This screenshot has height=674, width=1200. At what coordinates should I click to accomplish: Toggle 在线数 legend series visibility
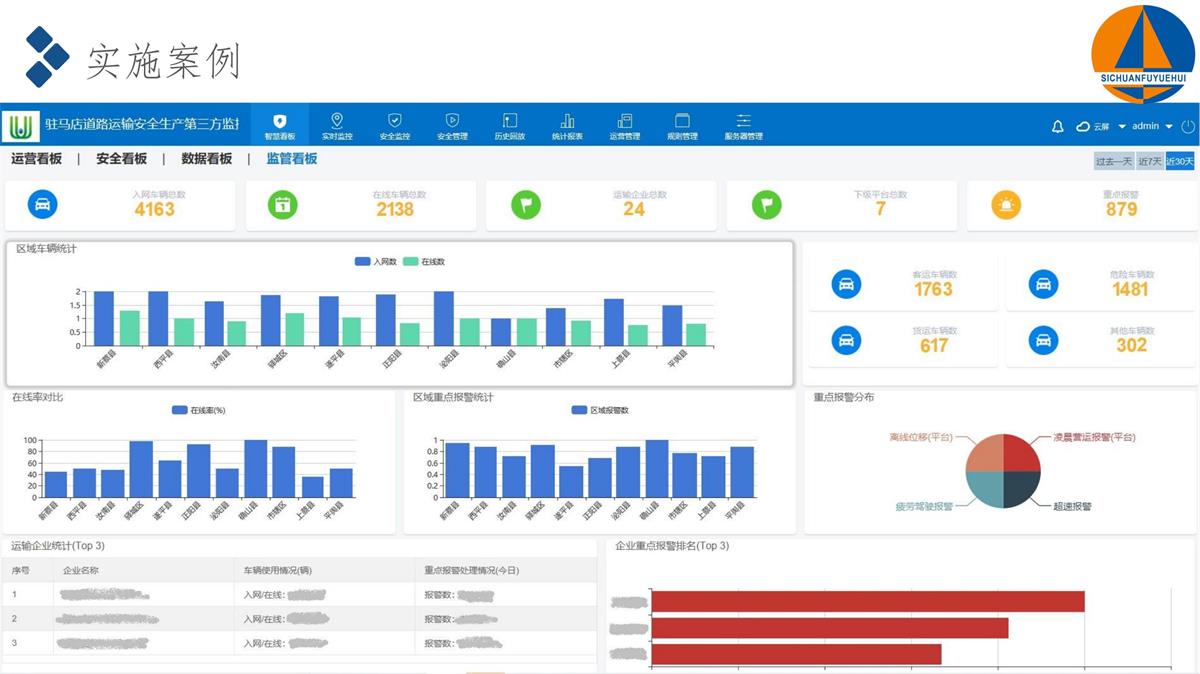424,262
